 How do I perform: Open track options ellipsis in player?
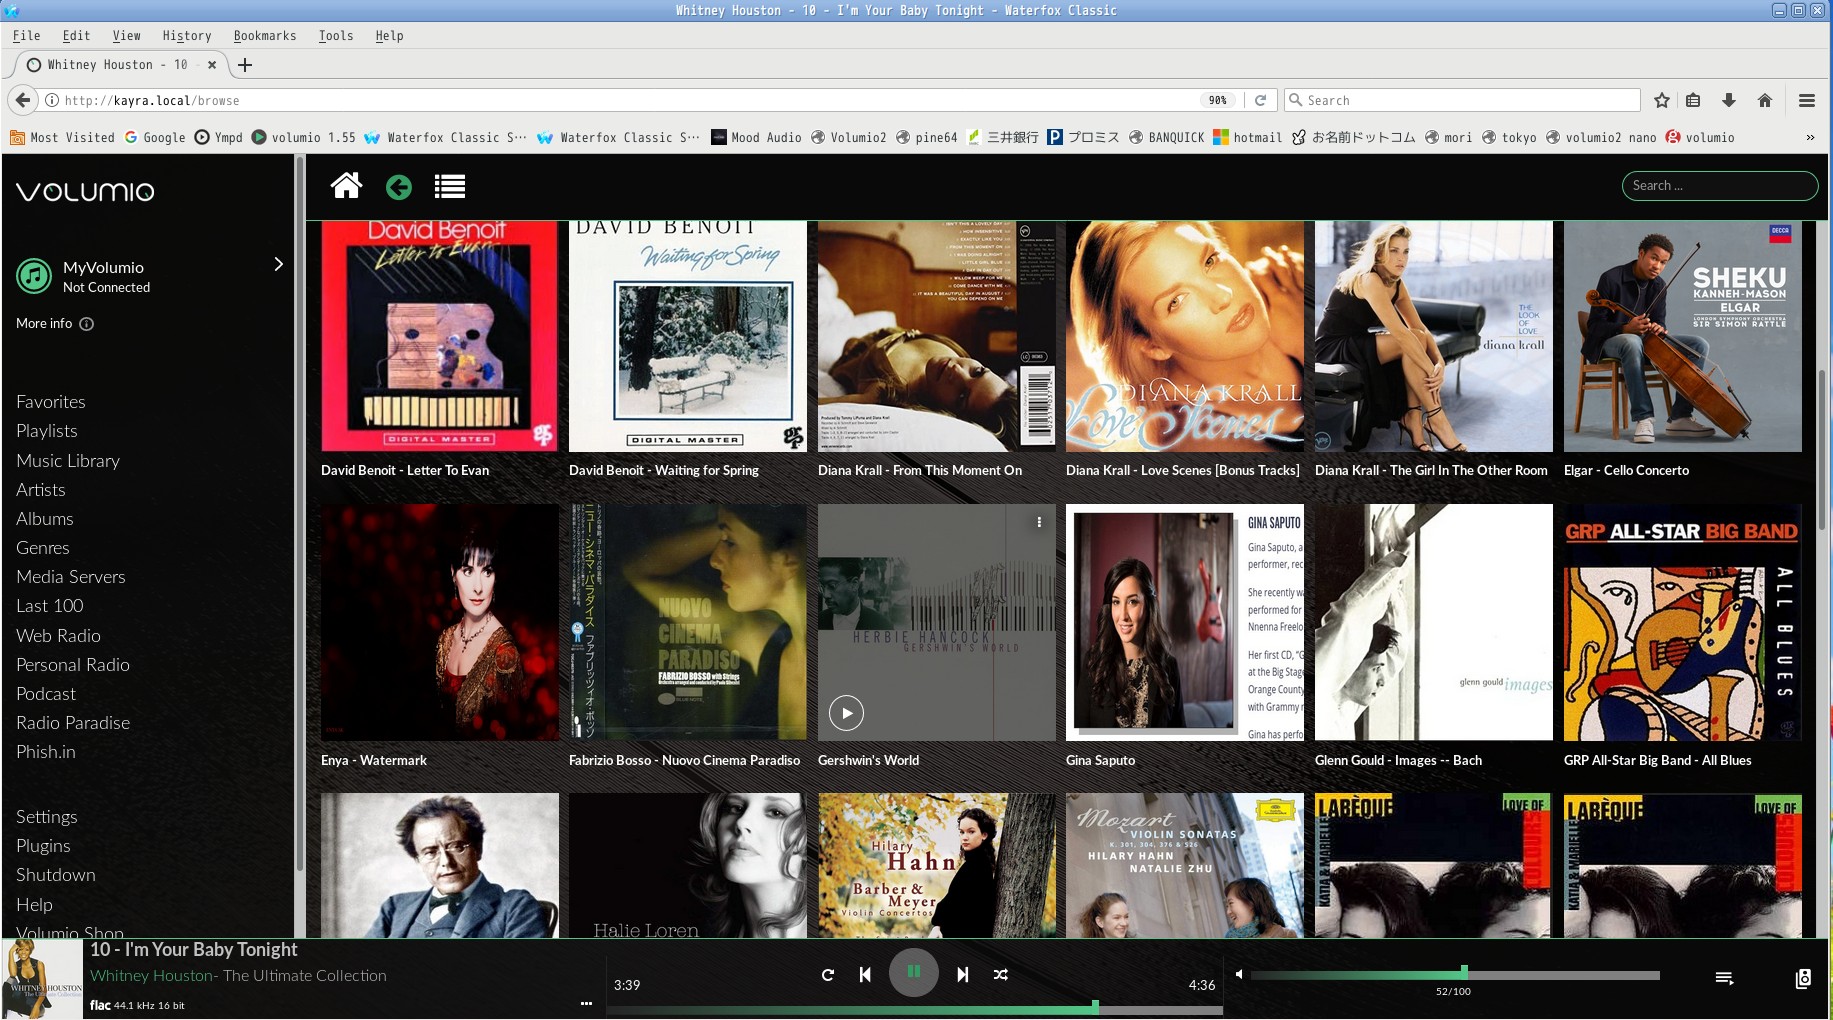(x=586, y=1003)
